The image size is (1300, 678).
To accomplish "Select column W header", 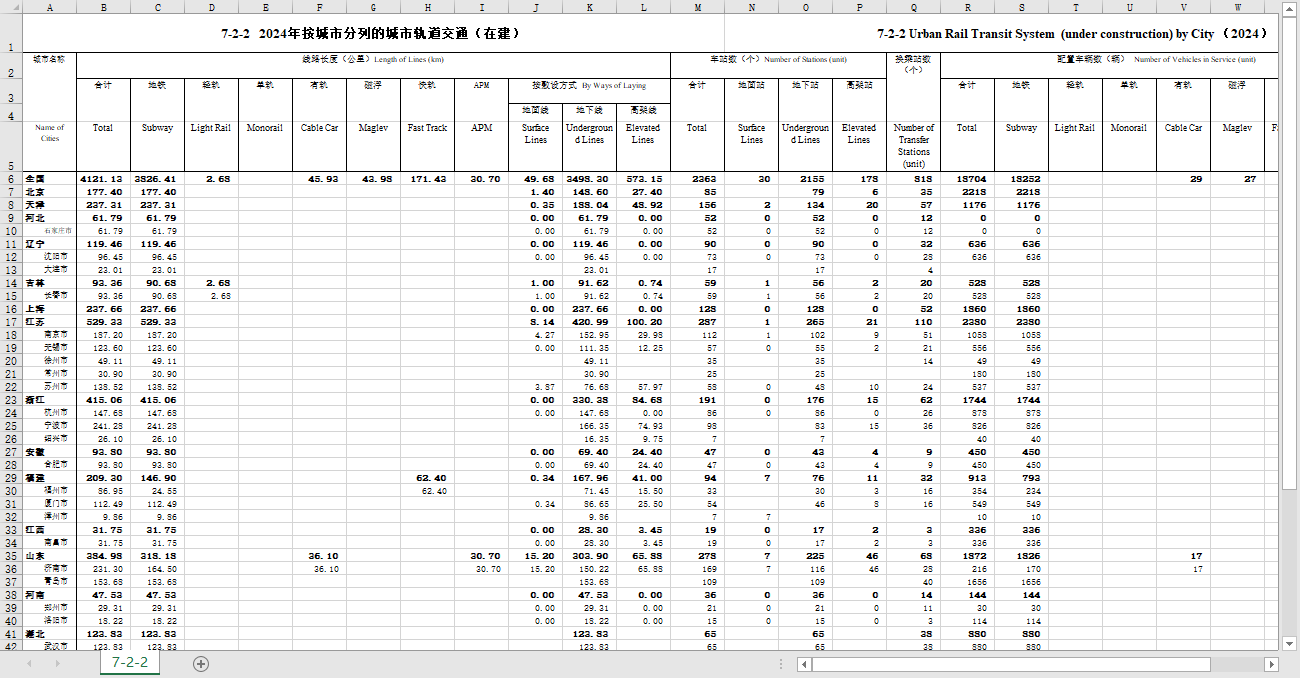I will click(x=1238, y=7).
